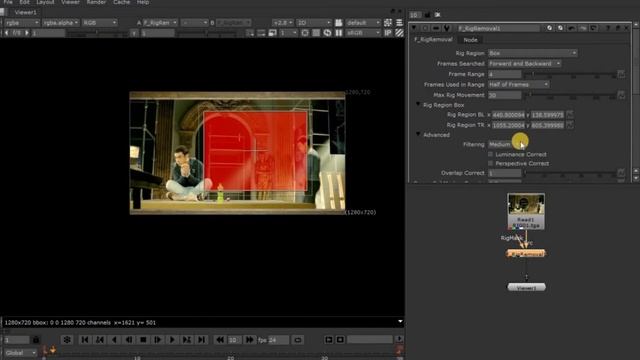640x360 pixels.
Task: Open the default camera dropdown
Action: 363,22
